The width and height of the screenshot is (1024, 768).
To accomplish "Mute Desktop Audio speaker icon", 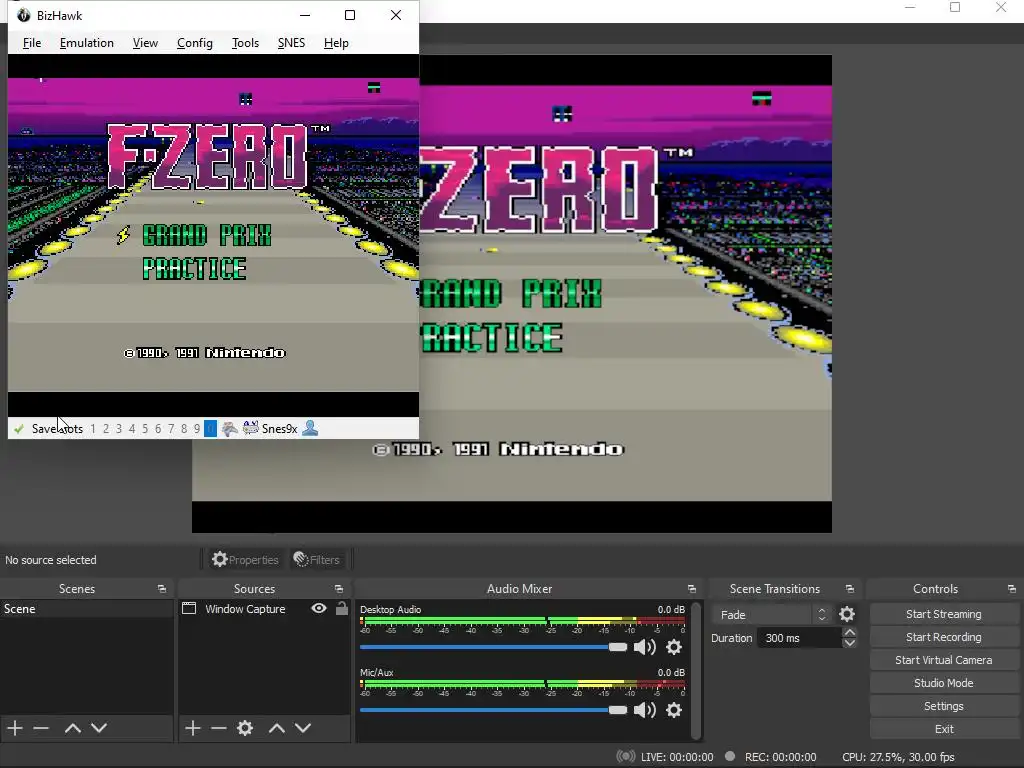I will pyautogui.click(x=645, y=647).
